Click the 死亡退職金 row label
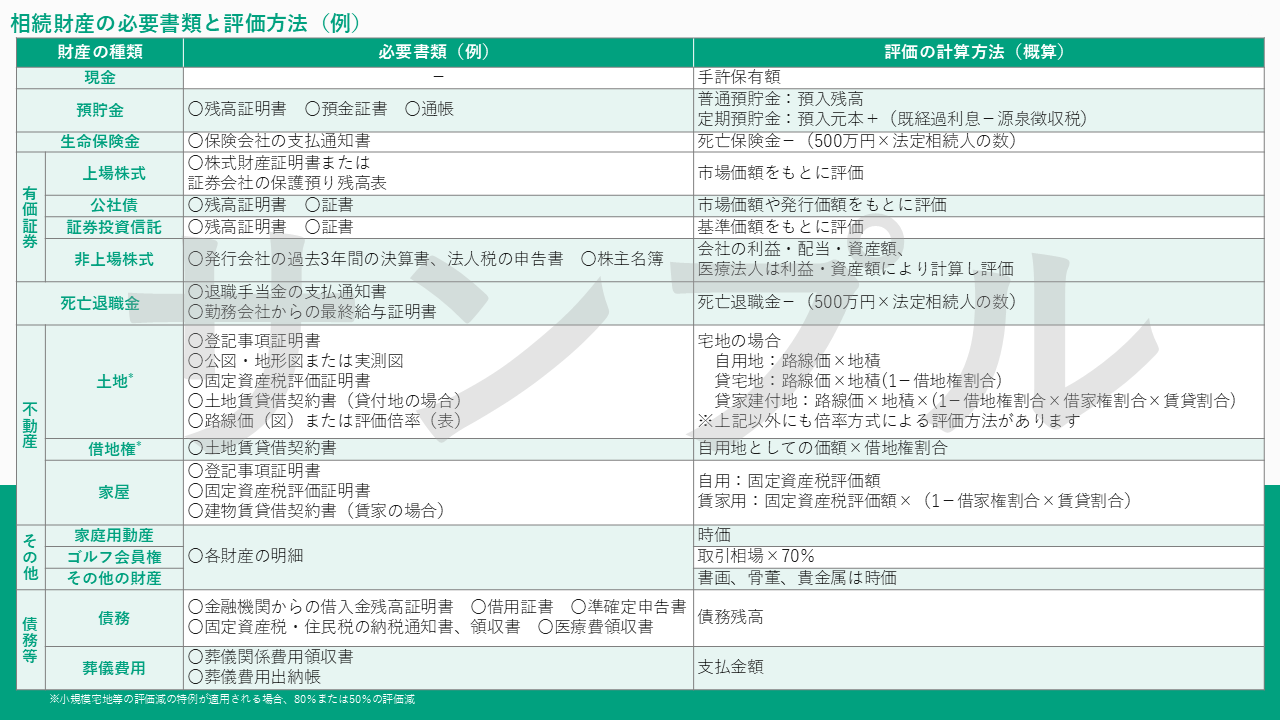The height and width of the screenshot is (720, 1280). 100,303
